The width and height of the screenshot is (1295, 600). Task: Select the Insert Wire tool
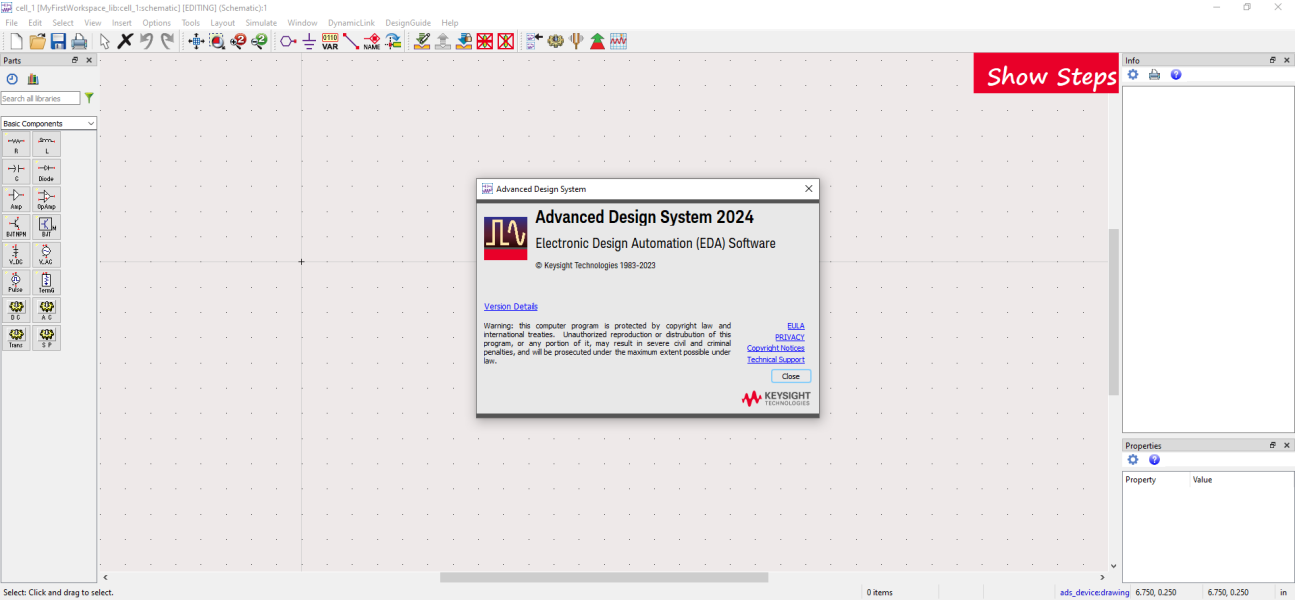pos(351,41)
